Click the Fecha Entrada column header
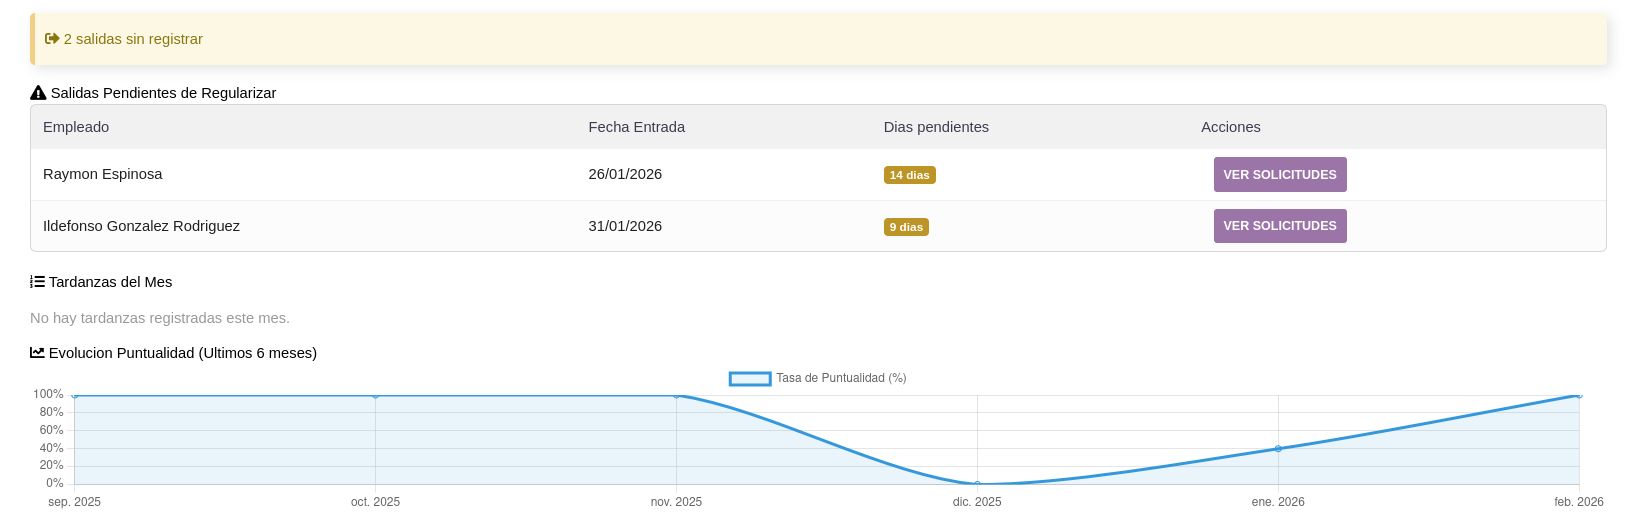The width and height of the screenshot is (1628, 517). 636,127
